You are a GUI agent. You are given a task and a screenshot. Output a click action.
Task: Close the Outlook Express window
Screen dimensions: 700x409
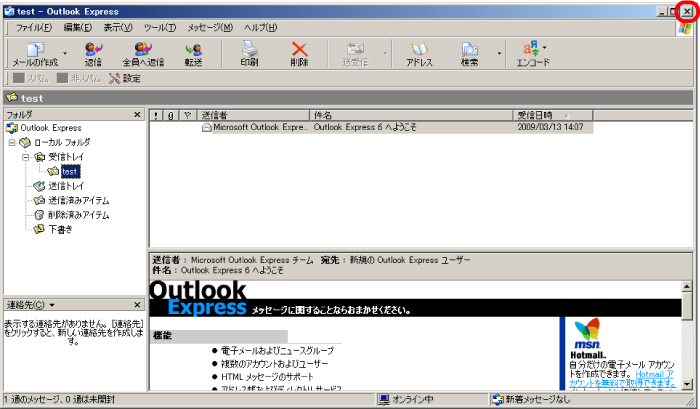click(x=688, y=12)
